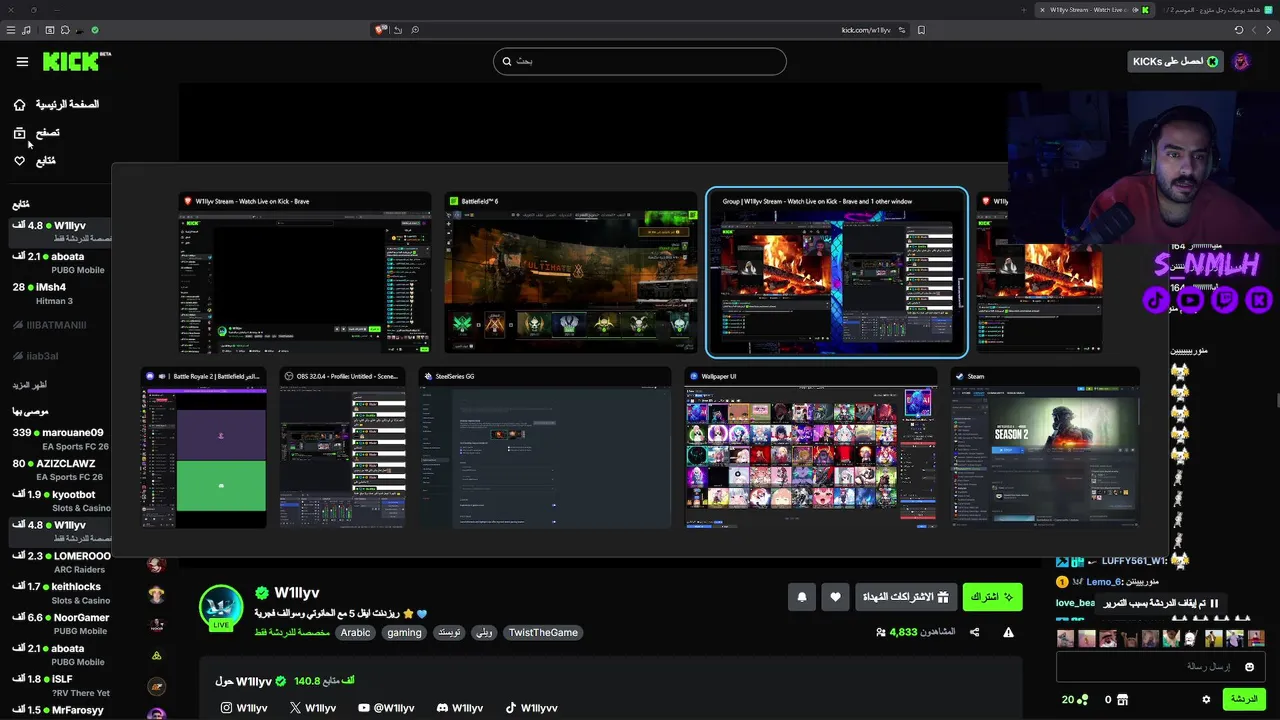Click the green Chat send button
This screenshot has width=1280, height=720.
tap(1244, 699)
